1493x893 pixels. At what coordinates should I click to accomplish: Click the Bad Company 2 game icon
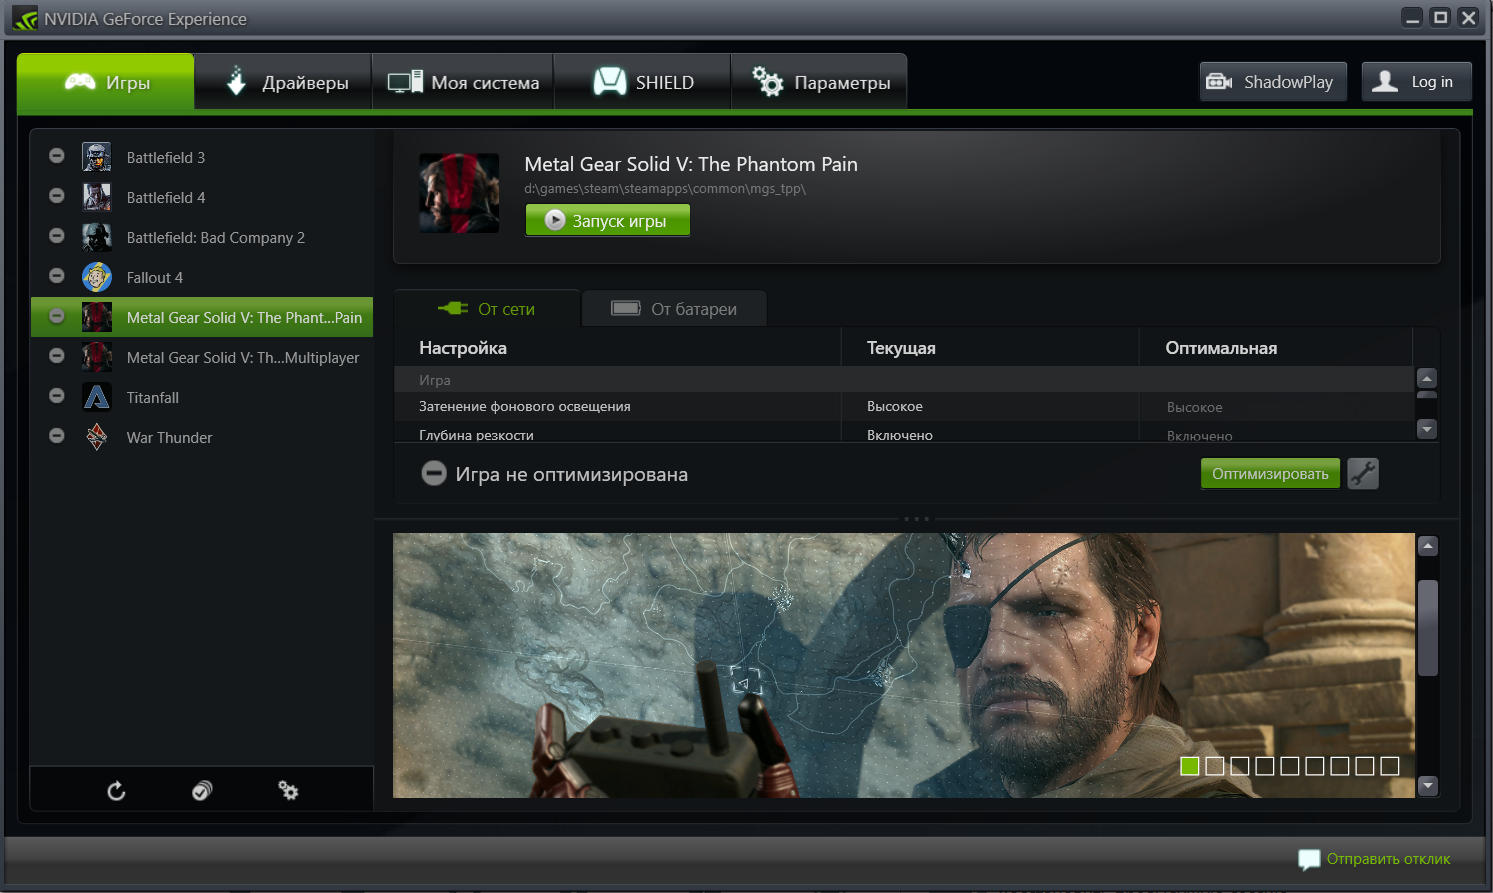[97, 237]
